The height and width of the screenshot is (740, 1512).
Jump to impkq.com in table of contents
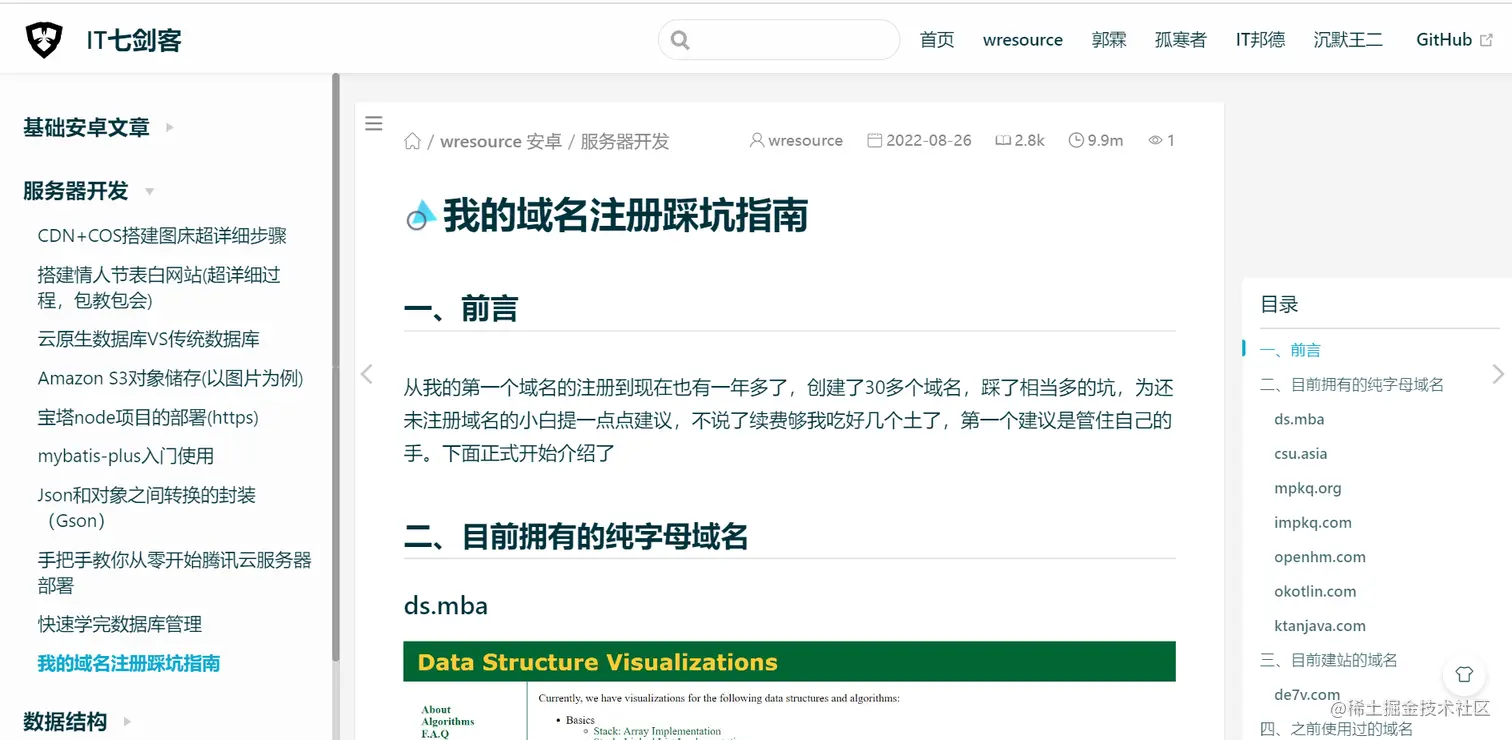tap(1313, 522)
